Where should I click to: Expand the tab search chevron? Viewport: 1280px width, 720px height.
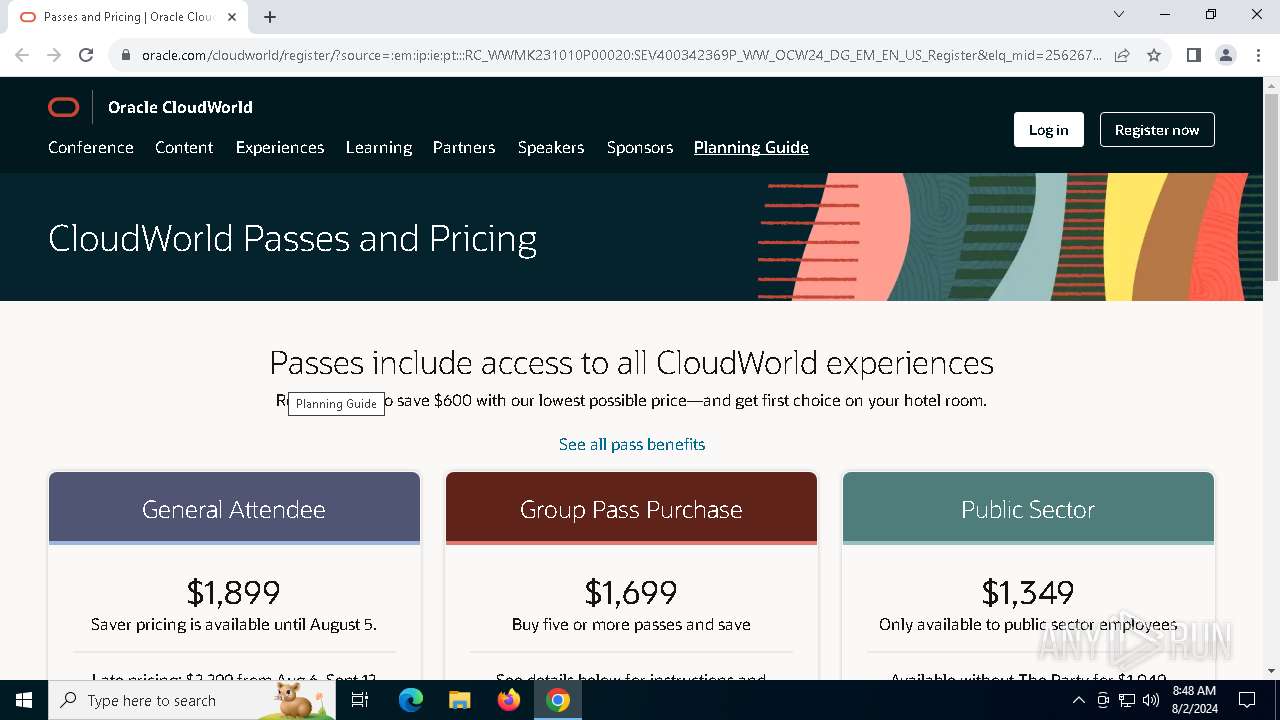pyautogui.click(x=1119, y=15)
